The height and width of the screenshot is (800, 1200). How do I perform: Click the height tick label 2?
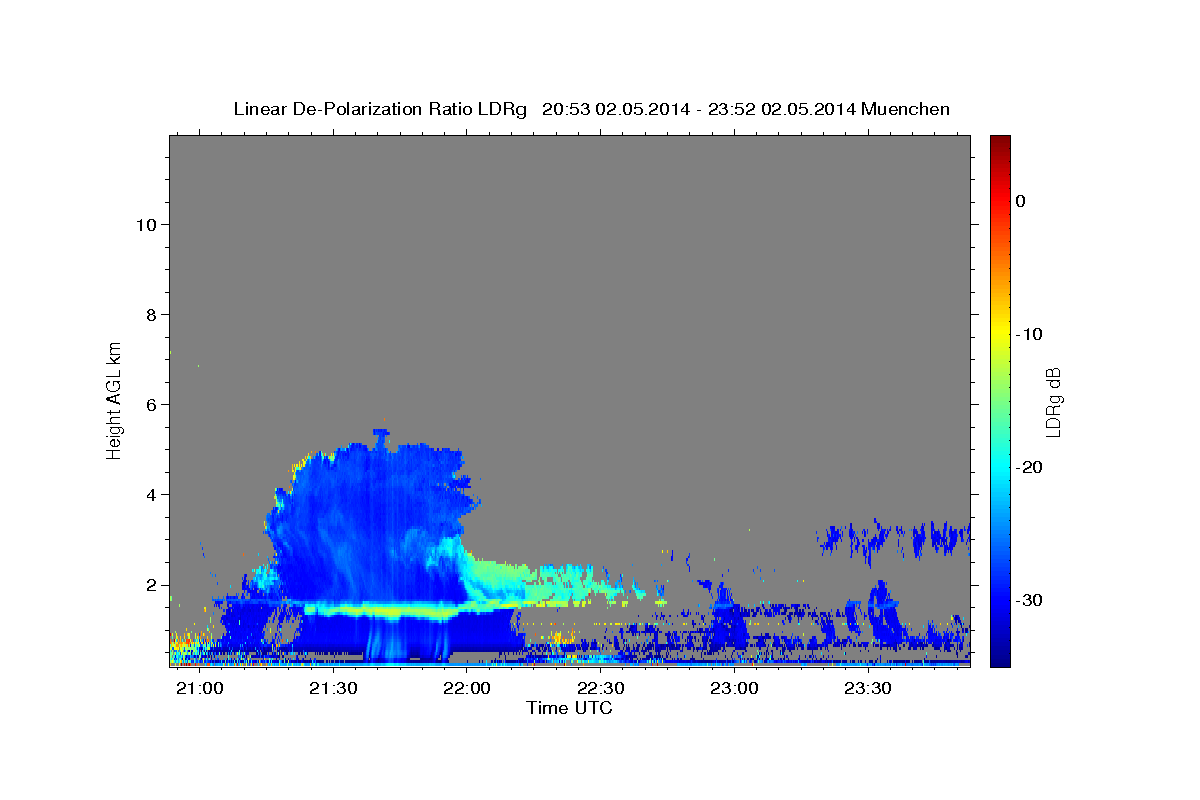(152, 584)
